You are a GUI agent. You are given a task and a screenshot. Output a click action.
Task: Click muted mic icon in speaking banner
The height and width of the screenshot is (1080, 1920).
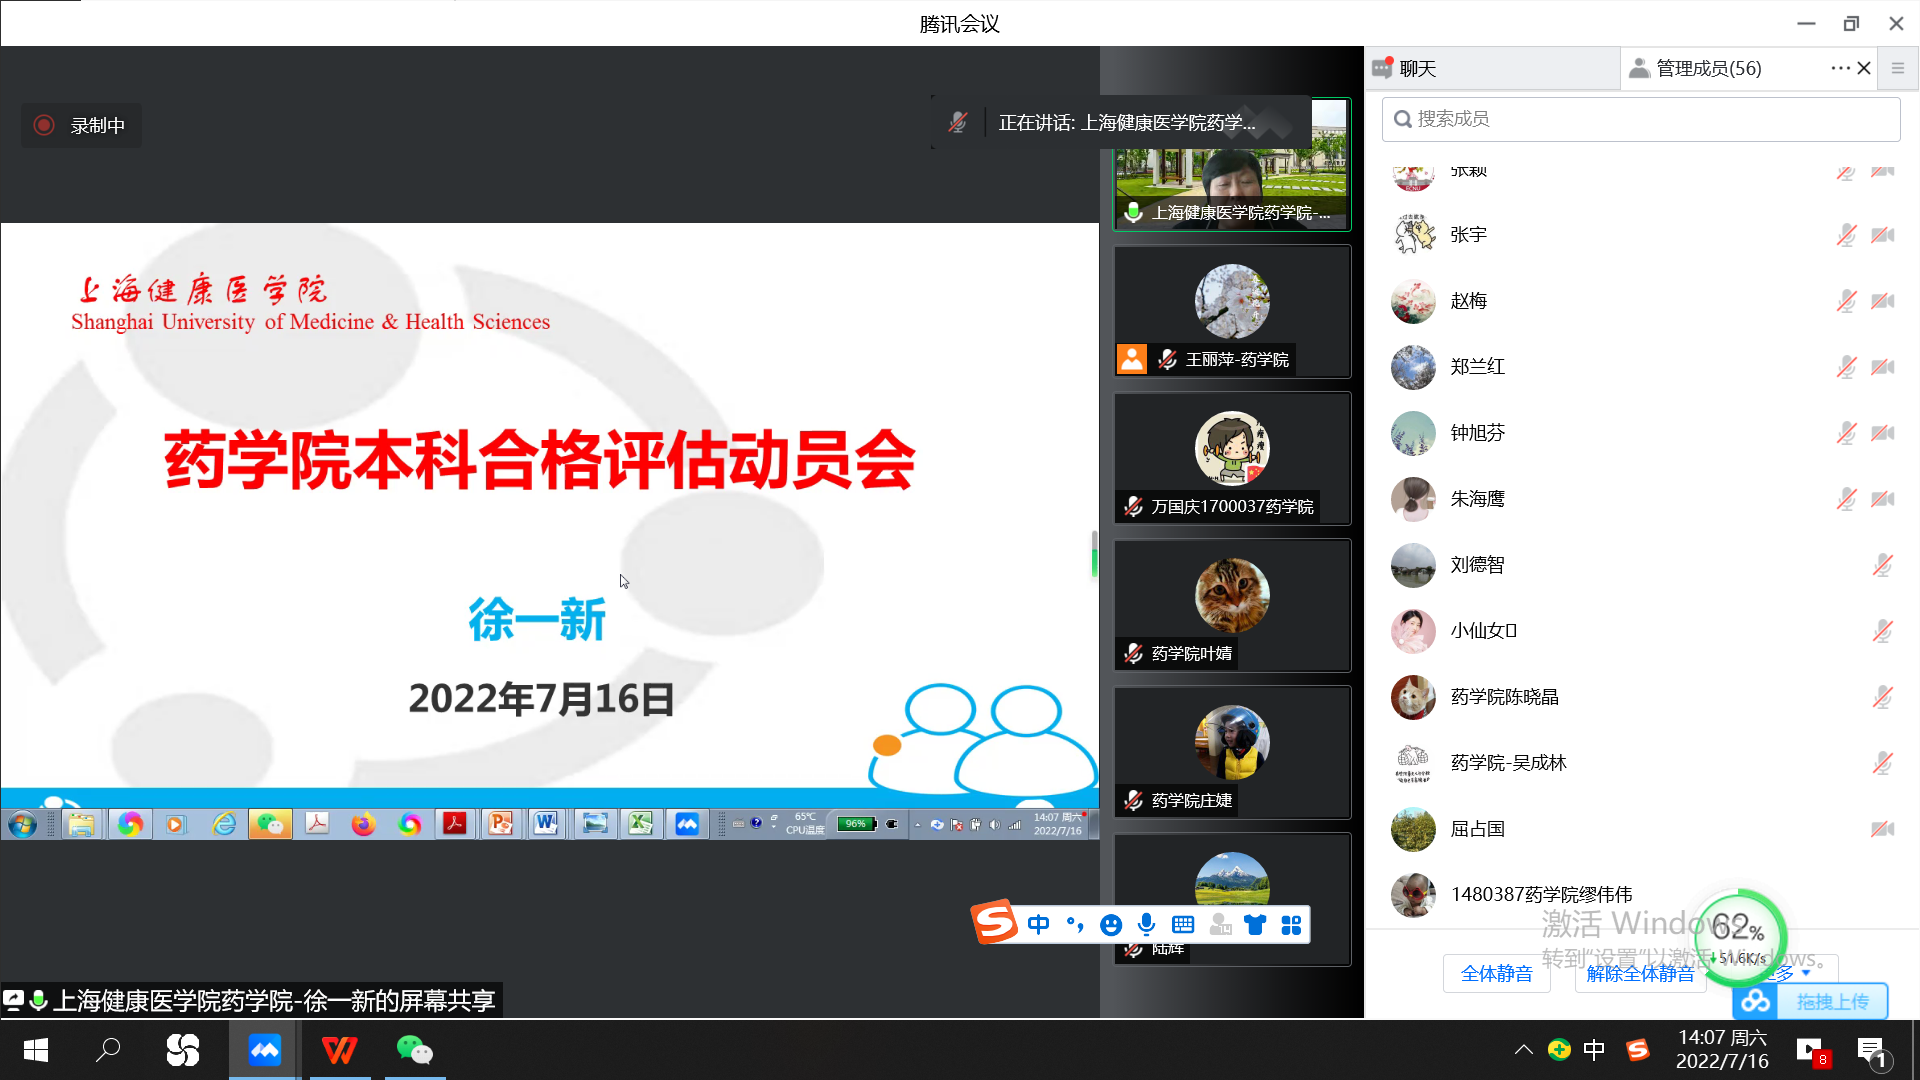tap(957, 123)
